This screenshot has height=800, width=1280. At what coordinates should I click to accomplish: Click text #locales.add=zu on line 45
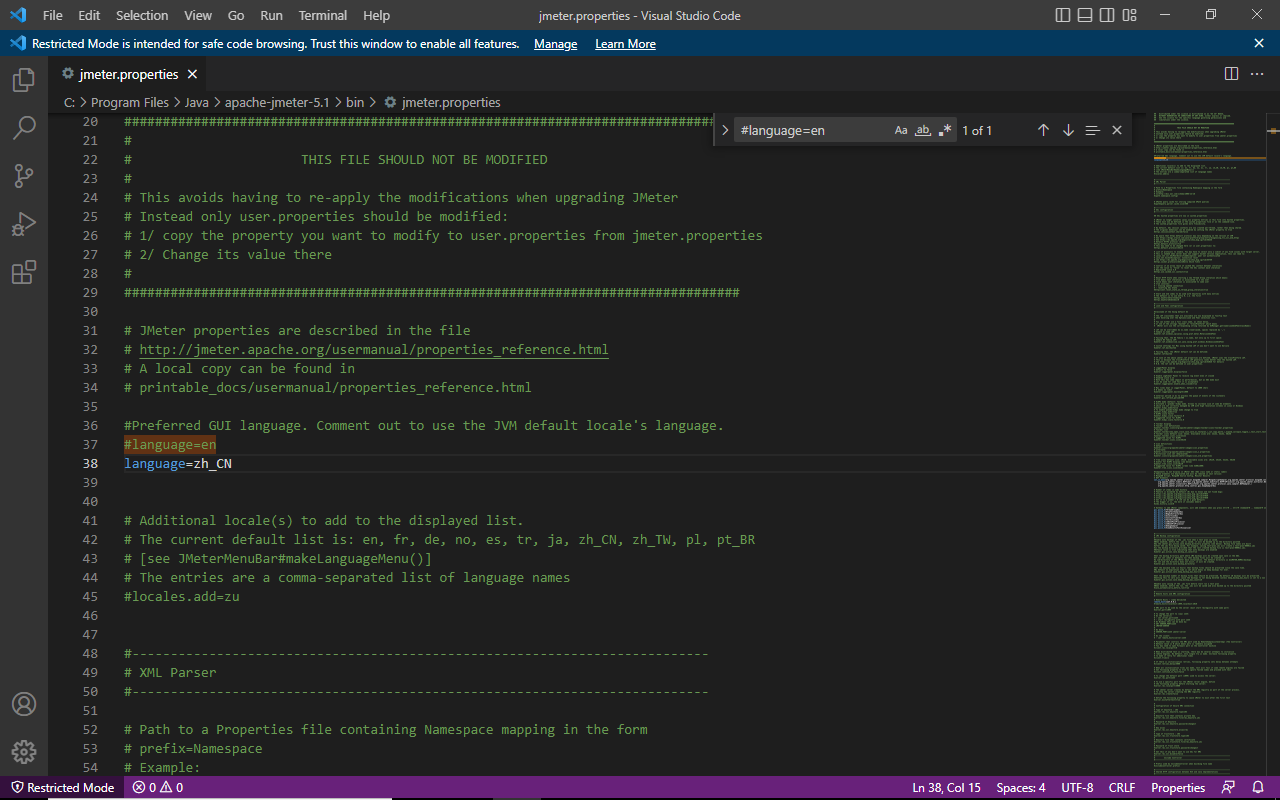181,597
